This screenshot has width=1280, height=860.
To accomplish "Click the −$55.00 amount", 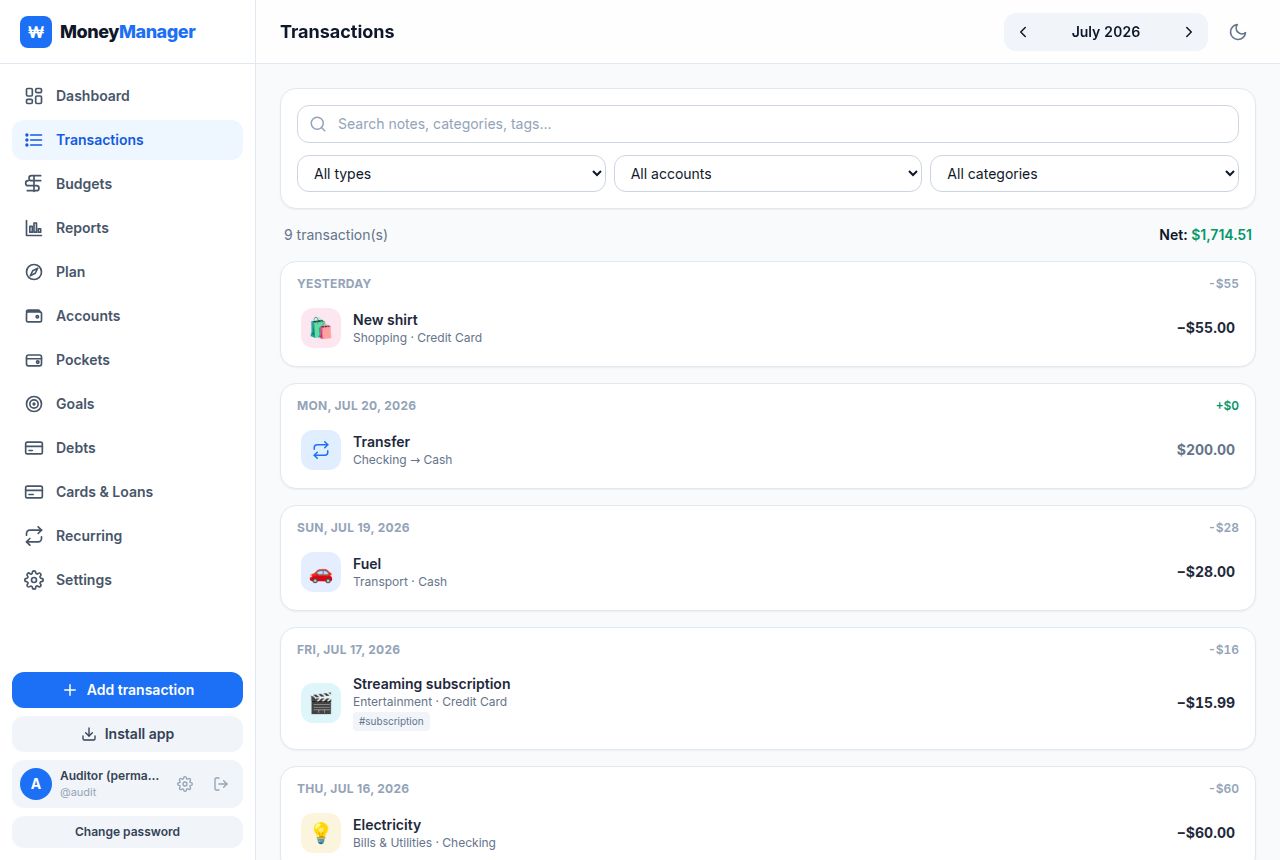I will click(x=1206, y=328).
